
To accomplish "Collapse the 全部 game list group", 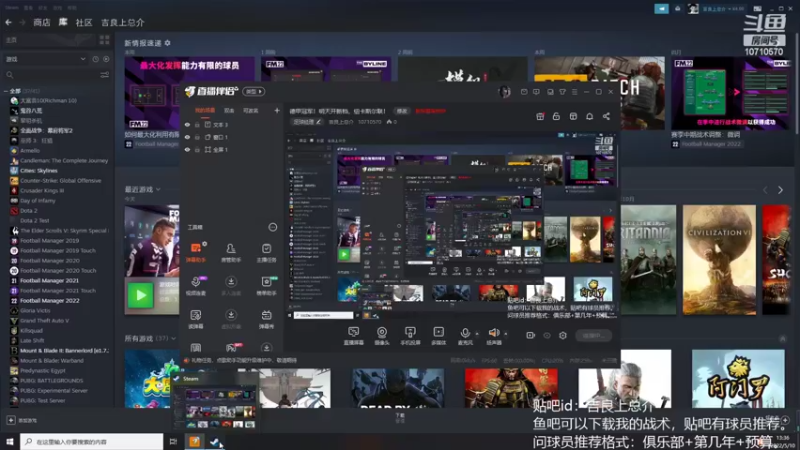I will (6, 91).
